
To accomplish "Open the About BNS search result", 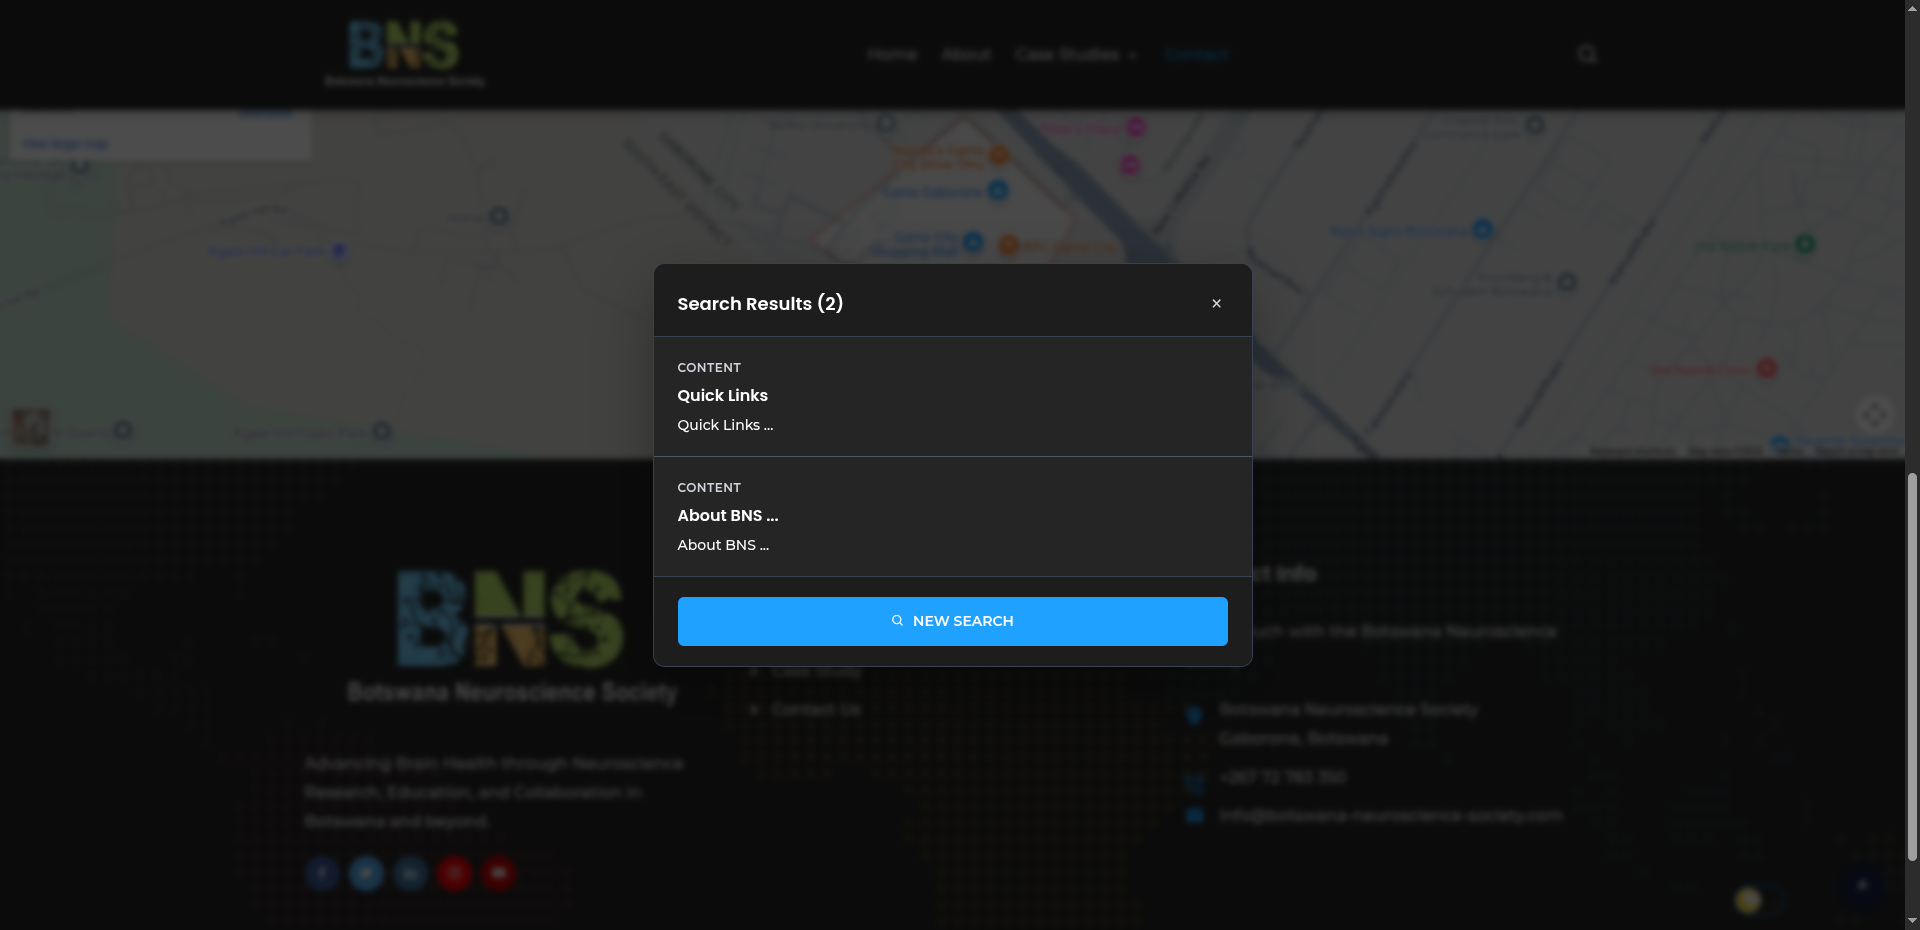I will click(727, 516).
